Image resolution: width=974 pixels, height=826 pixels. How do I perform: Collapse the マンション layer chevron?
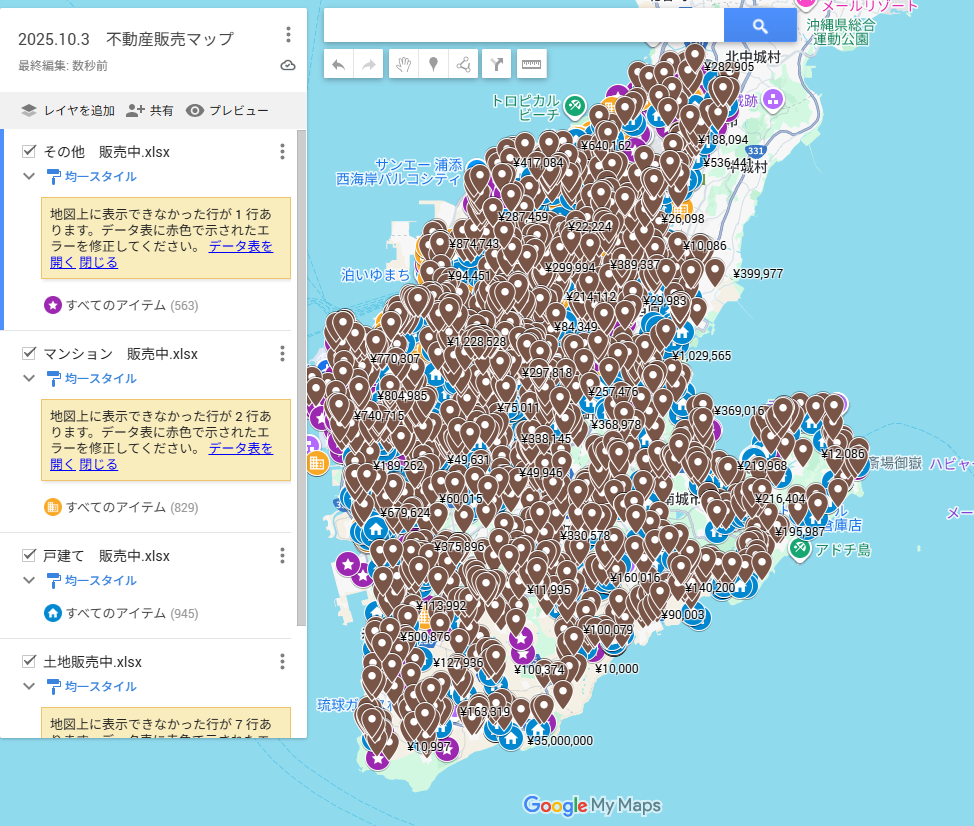(x=29, y=379)
